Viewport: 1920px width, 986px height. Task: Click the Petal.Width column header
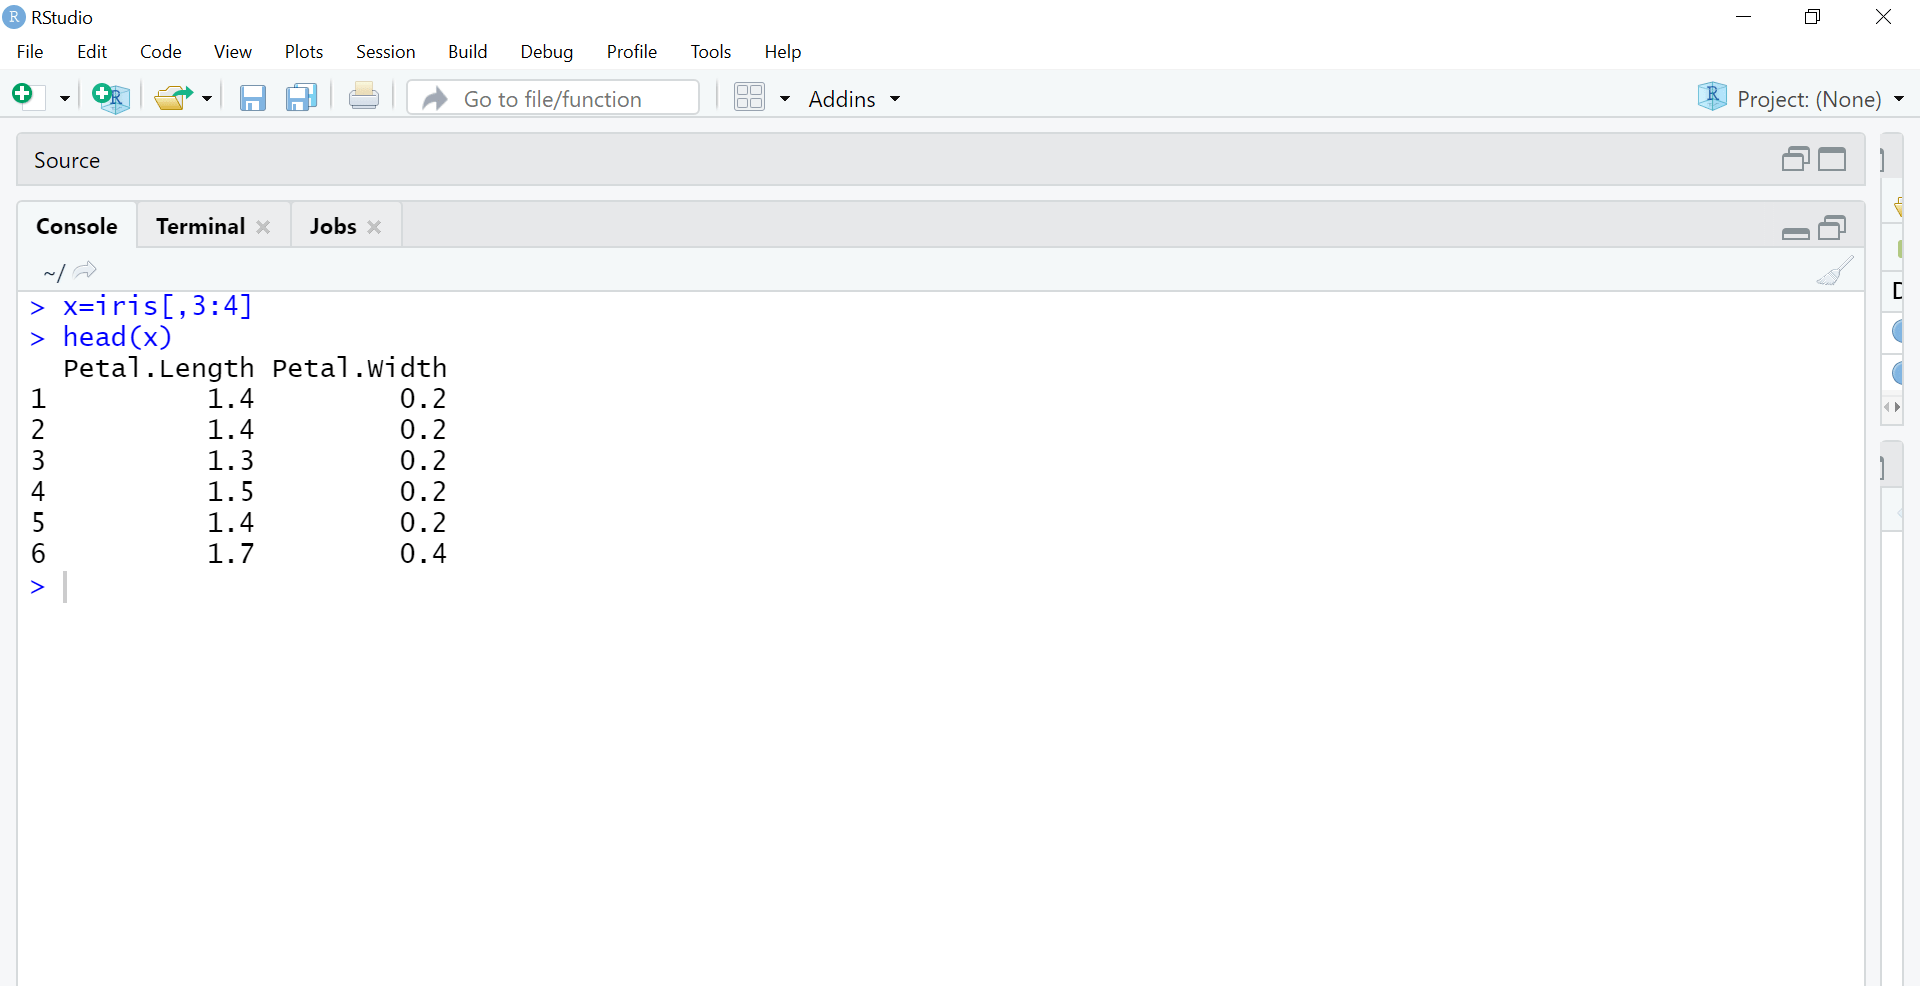tap(360, 368)
